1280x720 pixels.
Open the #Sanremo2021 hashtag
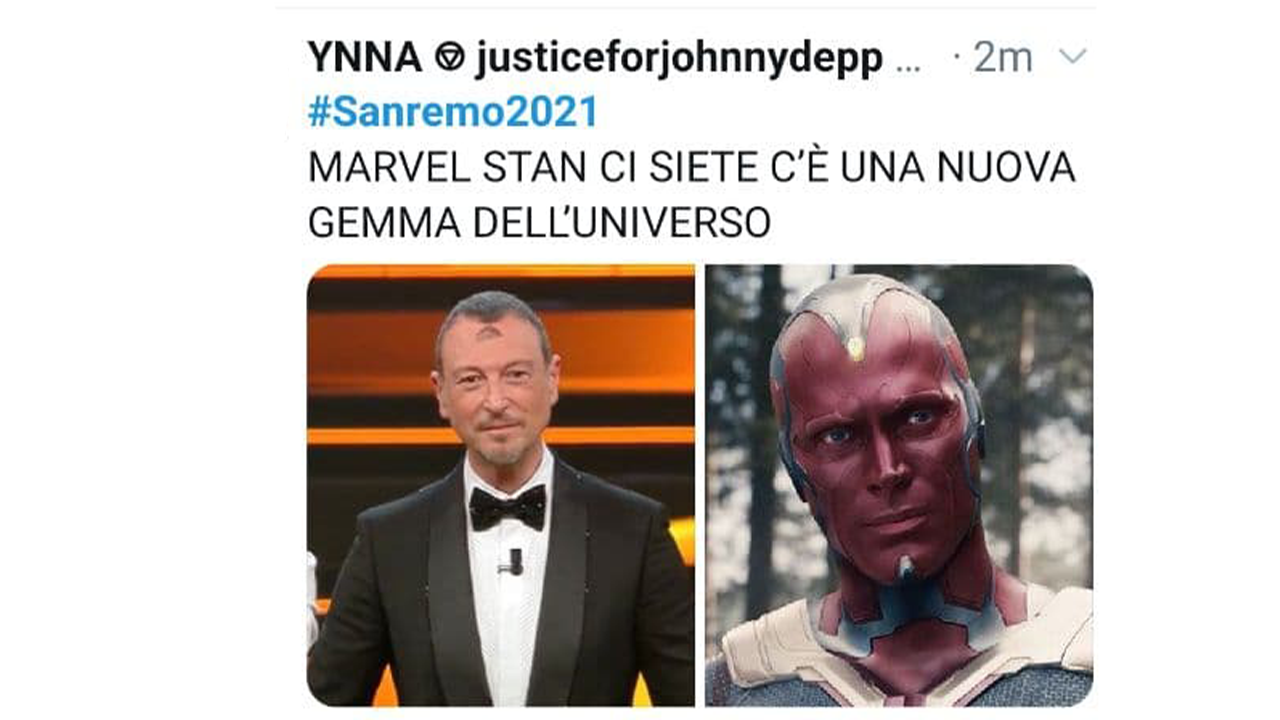tap(453, 112)
